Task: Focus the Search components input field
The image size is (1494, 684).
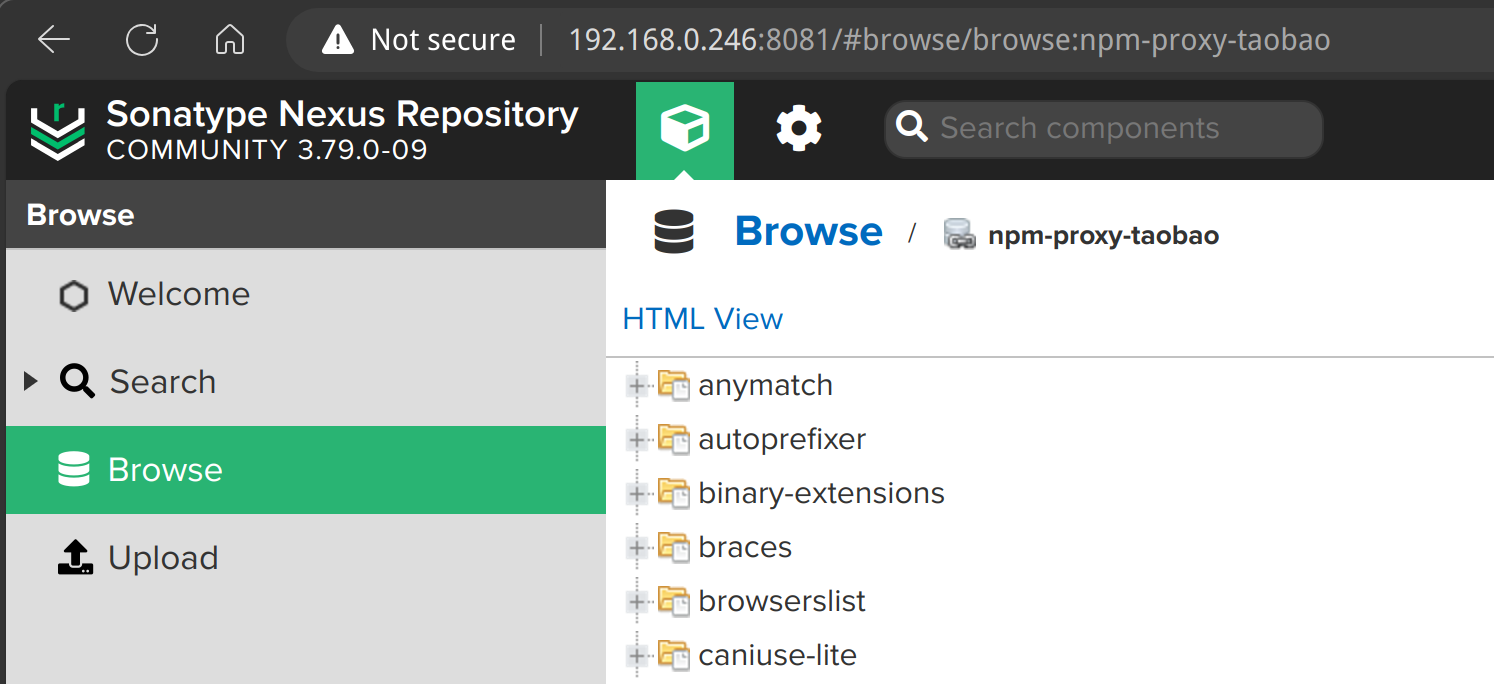Action: 1104,129
